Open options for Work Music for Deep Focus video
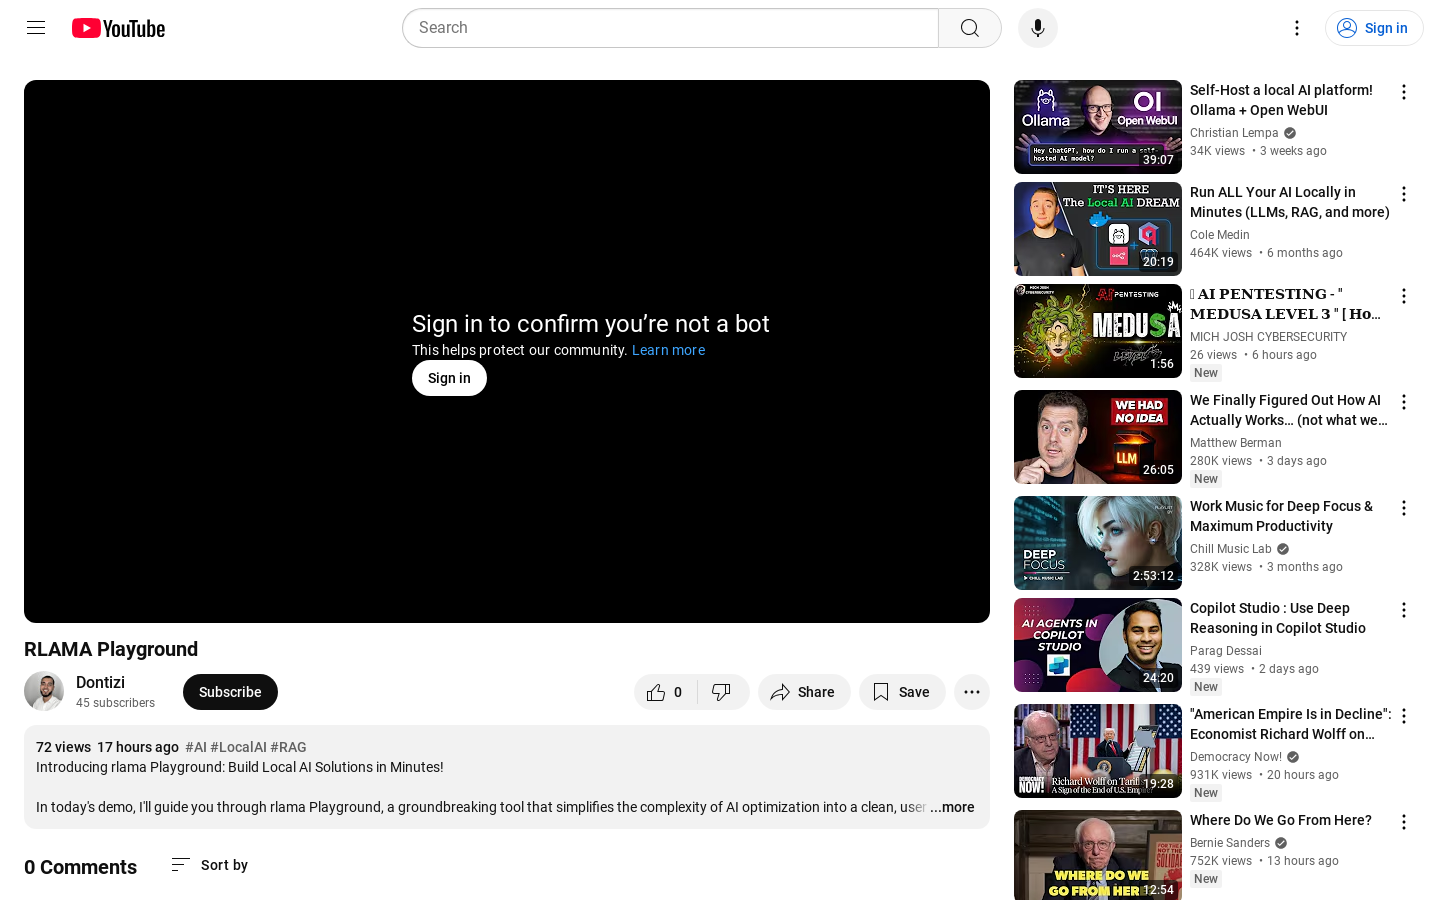 (x=1404, y=508)
